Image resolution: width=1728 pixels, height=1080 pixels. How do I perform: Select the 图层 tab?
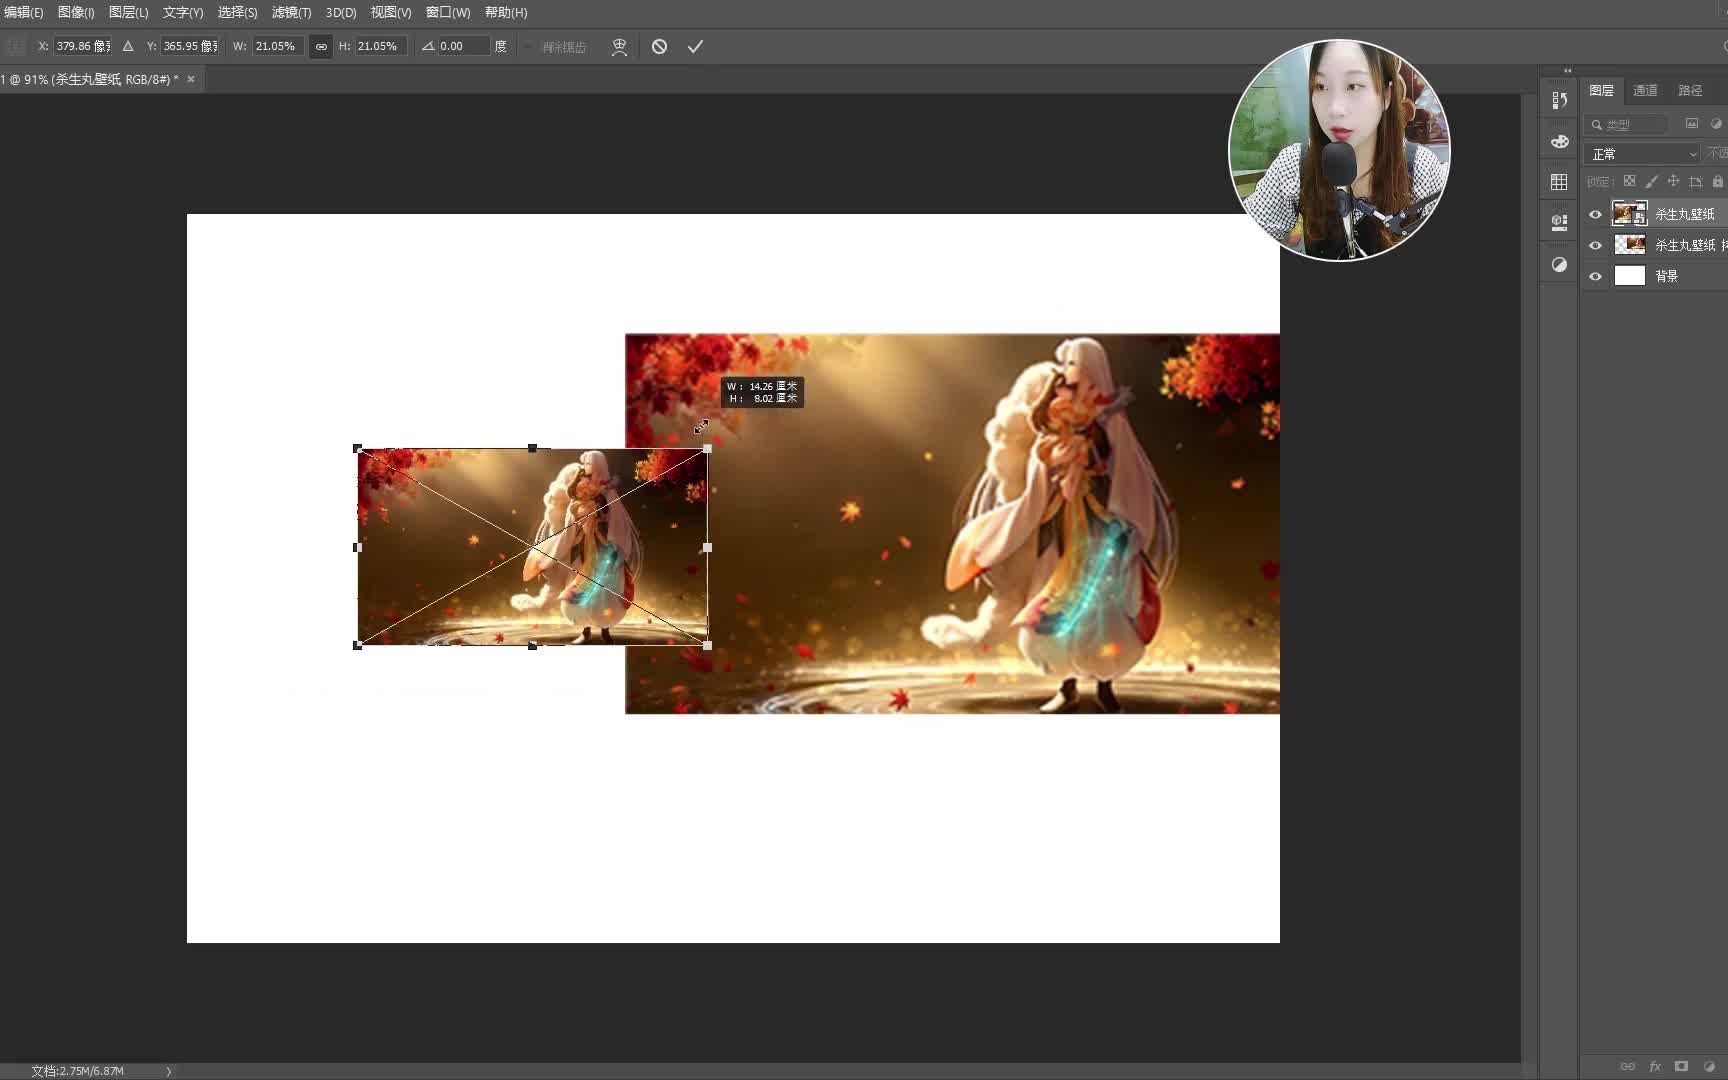click(1601, 90)
